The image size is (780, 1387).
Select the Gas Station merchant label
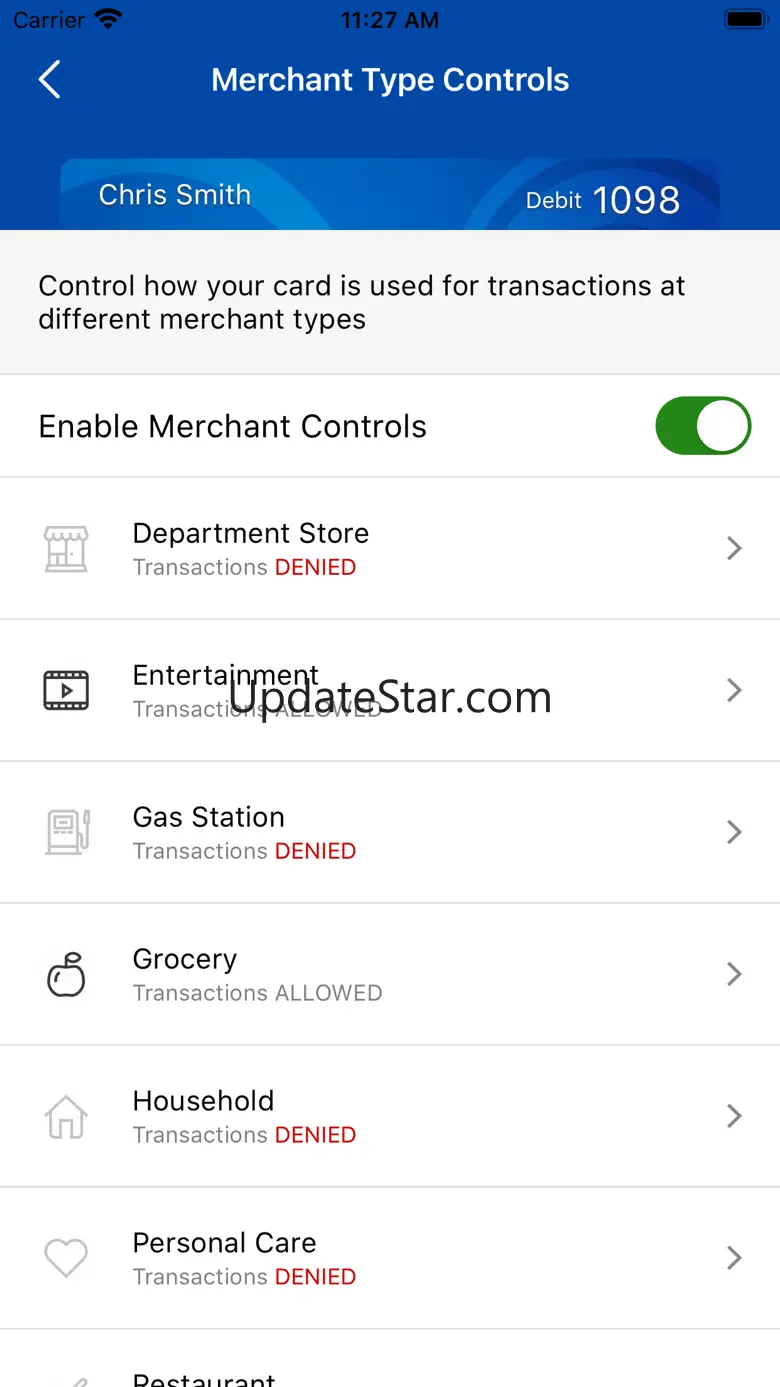tap(208, 817)
